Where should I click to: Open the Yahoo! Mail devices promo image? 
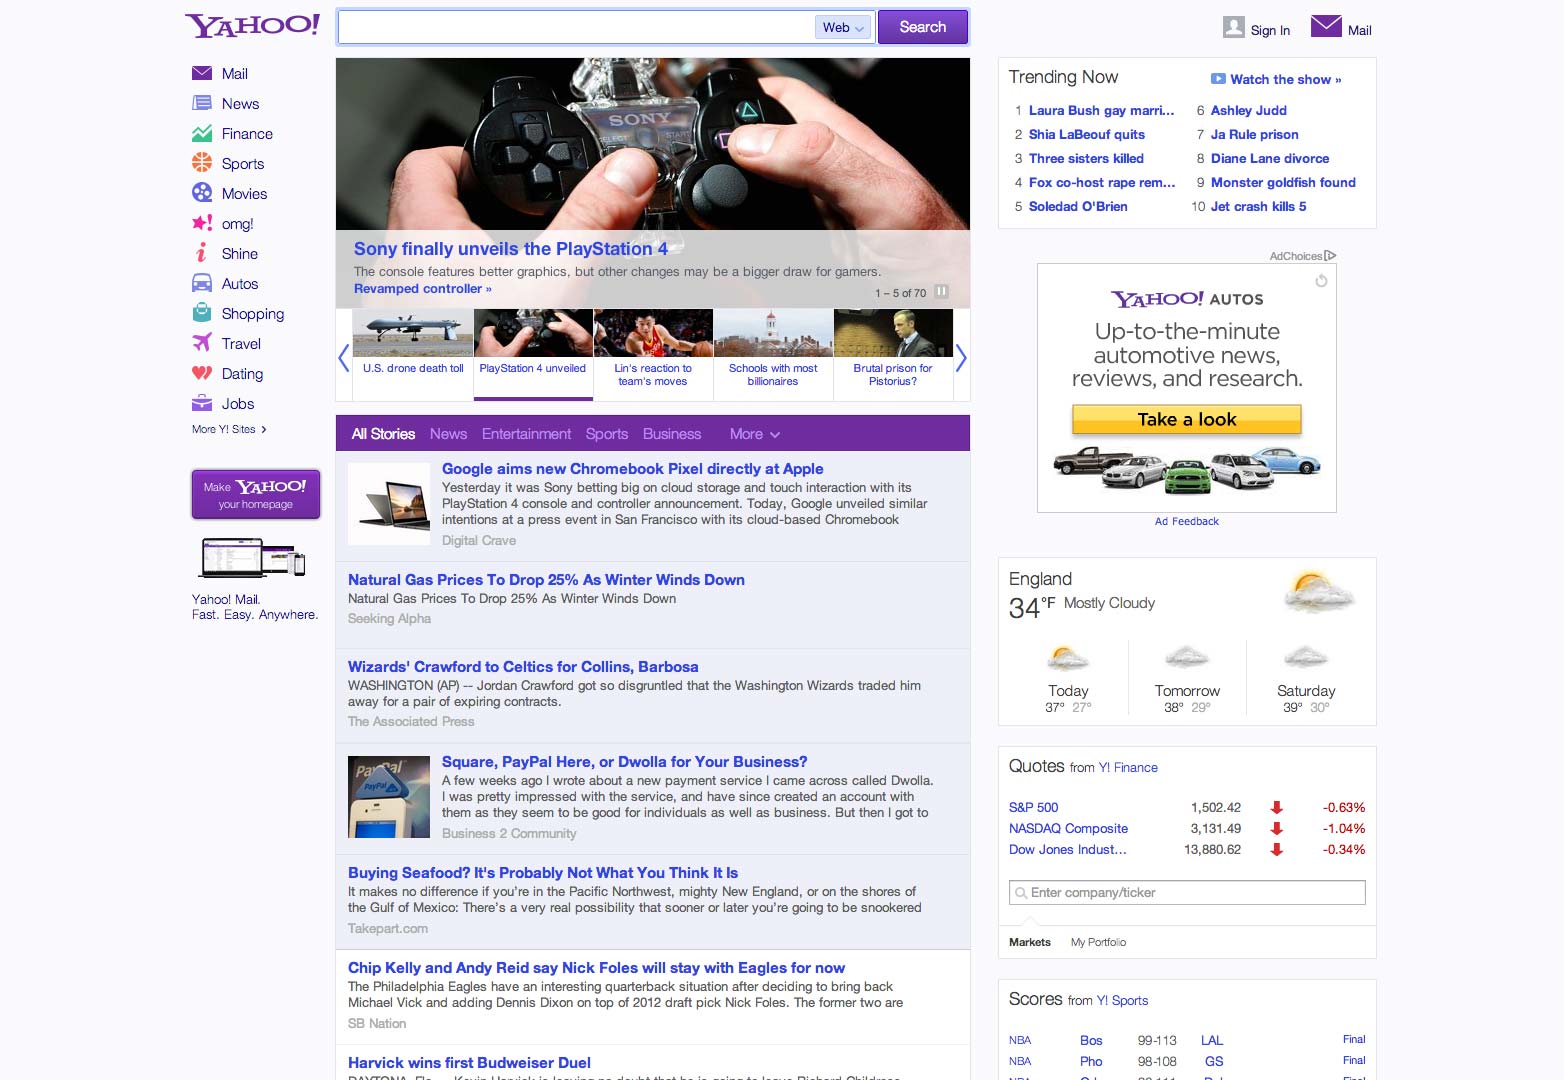[x=253, y=558]
